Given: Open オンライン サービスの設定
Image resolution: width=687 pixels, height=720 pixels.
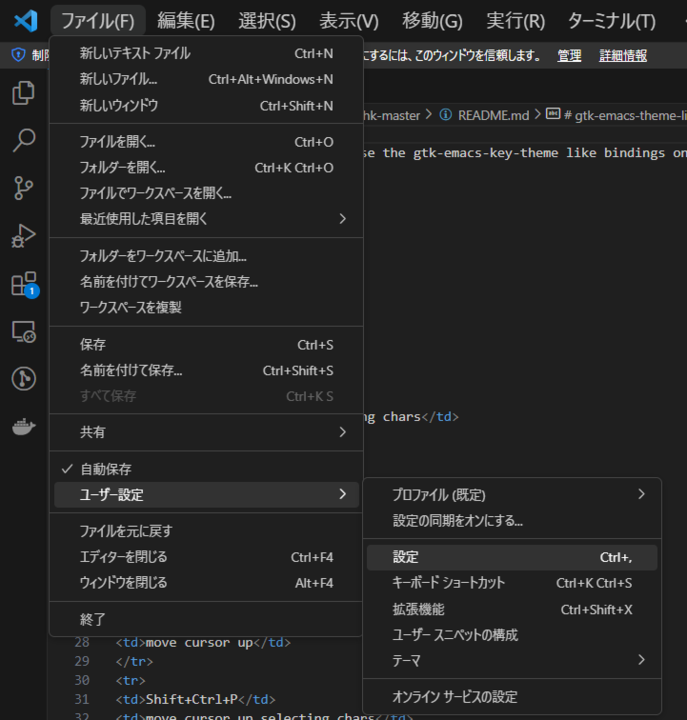Looking at the screenshot, I should coord(512,697).
